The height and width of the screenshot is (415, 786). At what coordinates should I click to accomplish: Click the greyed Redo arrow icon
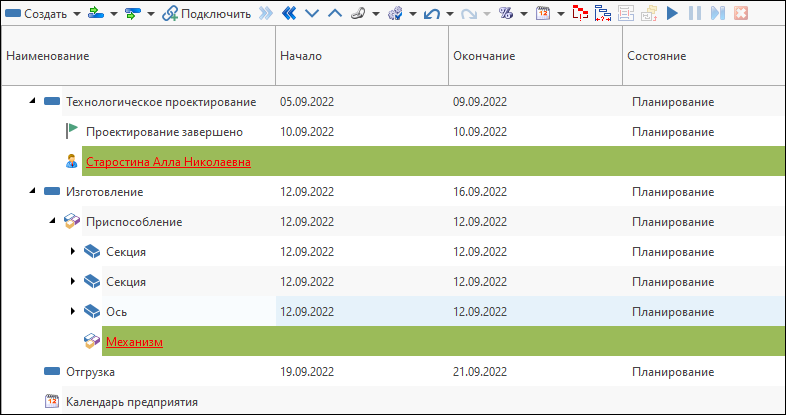(469, 14)
